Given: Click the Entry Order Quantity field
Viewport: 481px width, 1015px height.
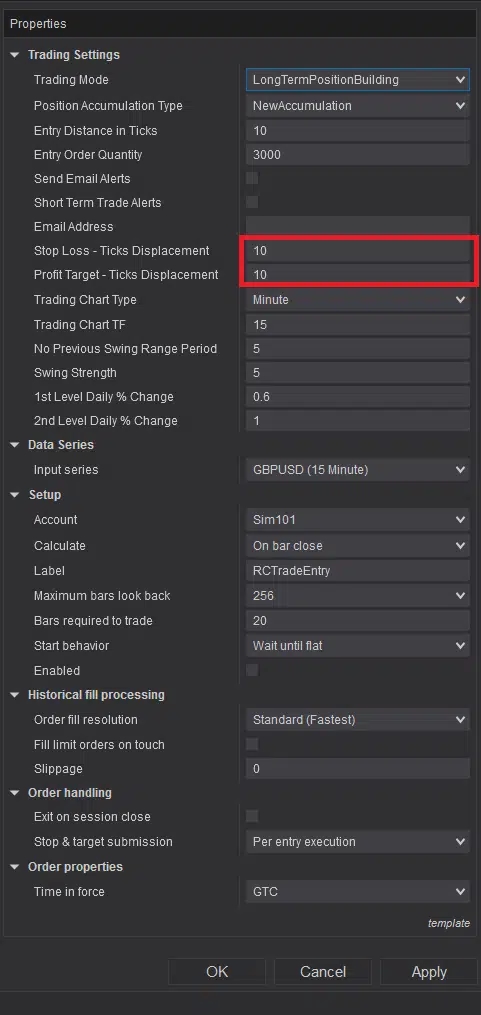Looking at the screenshot, I should 357,155.
